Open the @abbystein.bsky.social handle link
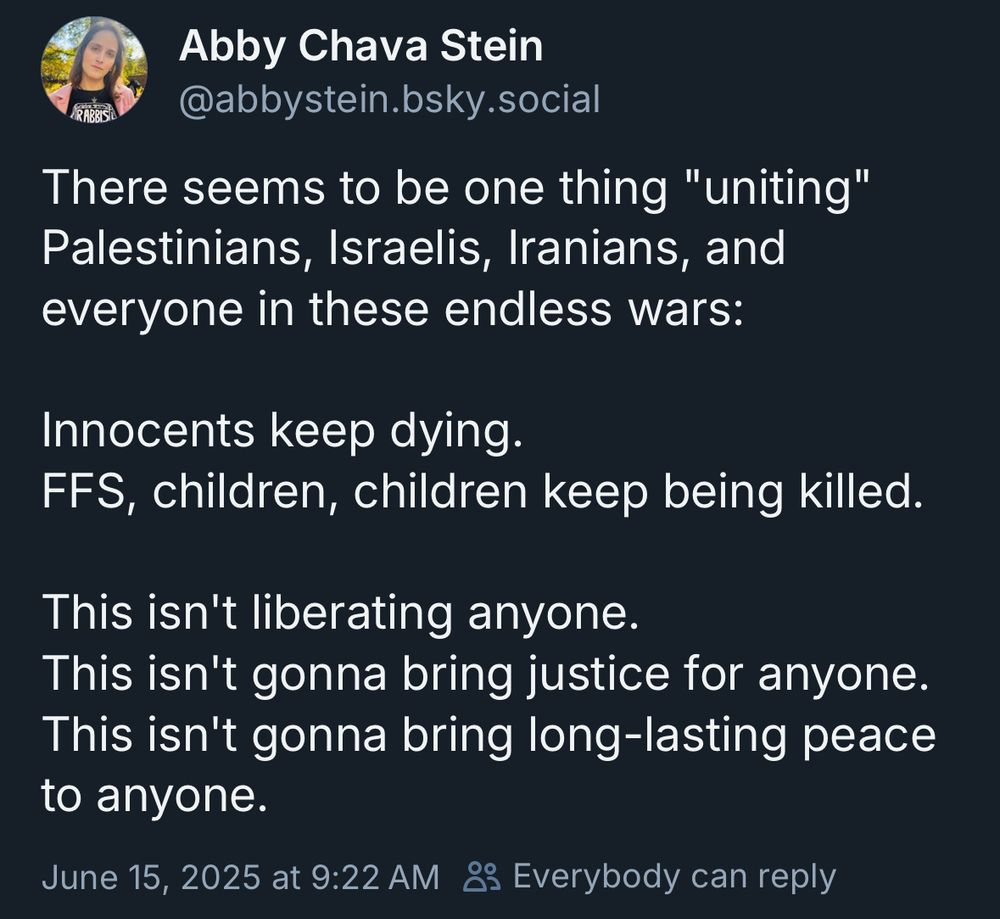The height and width of the screenshot is (919, 1000). (x=389, y=99)
